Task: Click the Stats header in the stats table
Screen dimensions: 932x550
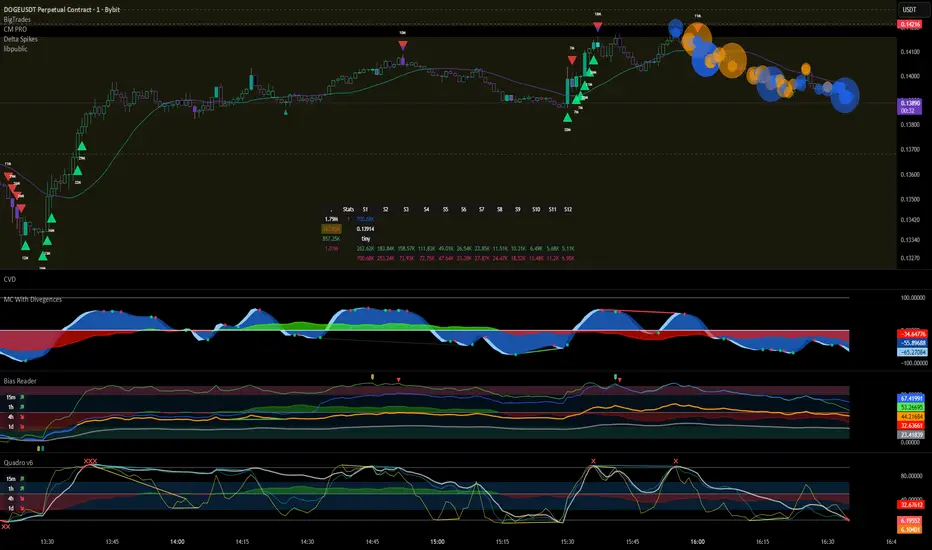Action: 348,209
